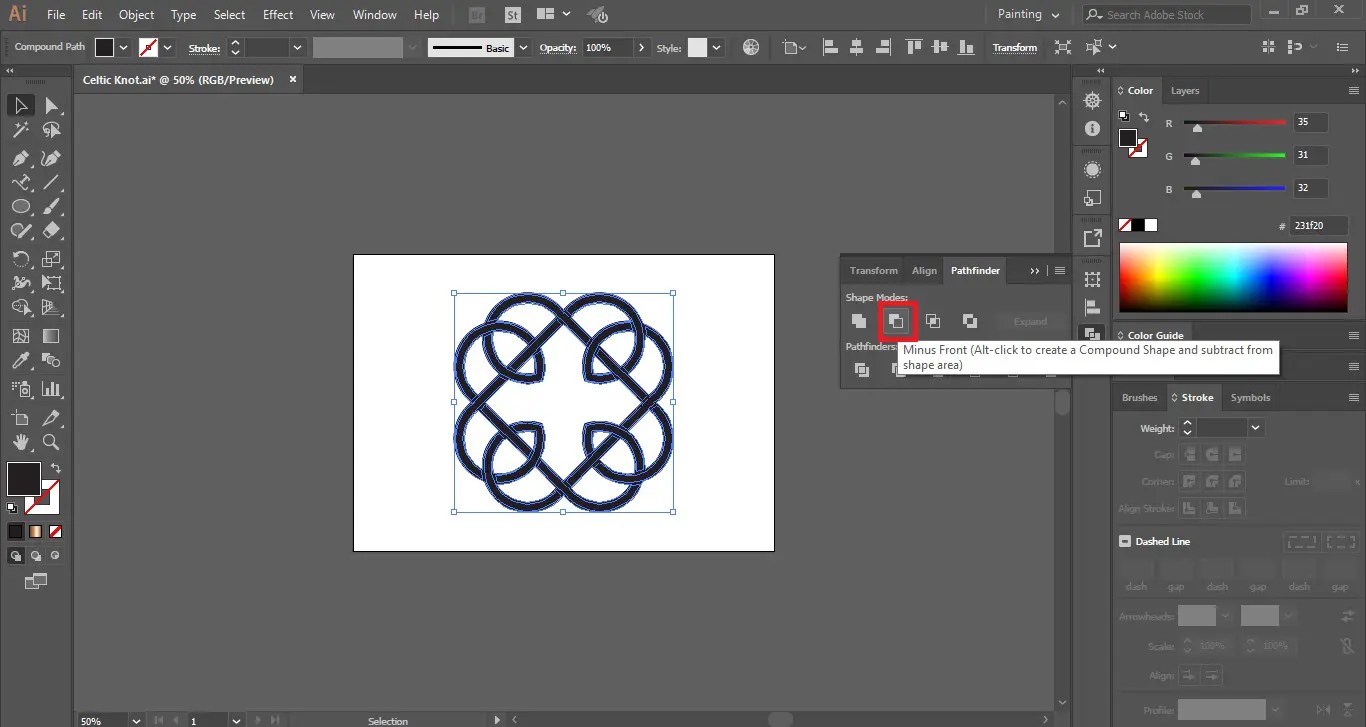Image resolution: width=1366 pixels, height=727 pixels.
Task: Choose the Rotate tool
Action: click(x=21, y=259)
